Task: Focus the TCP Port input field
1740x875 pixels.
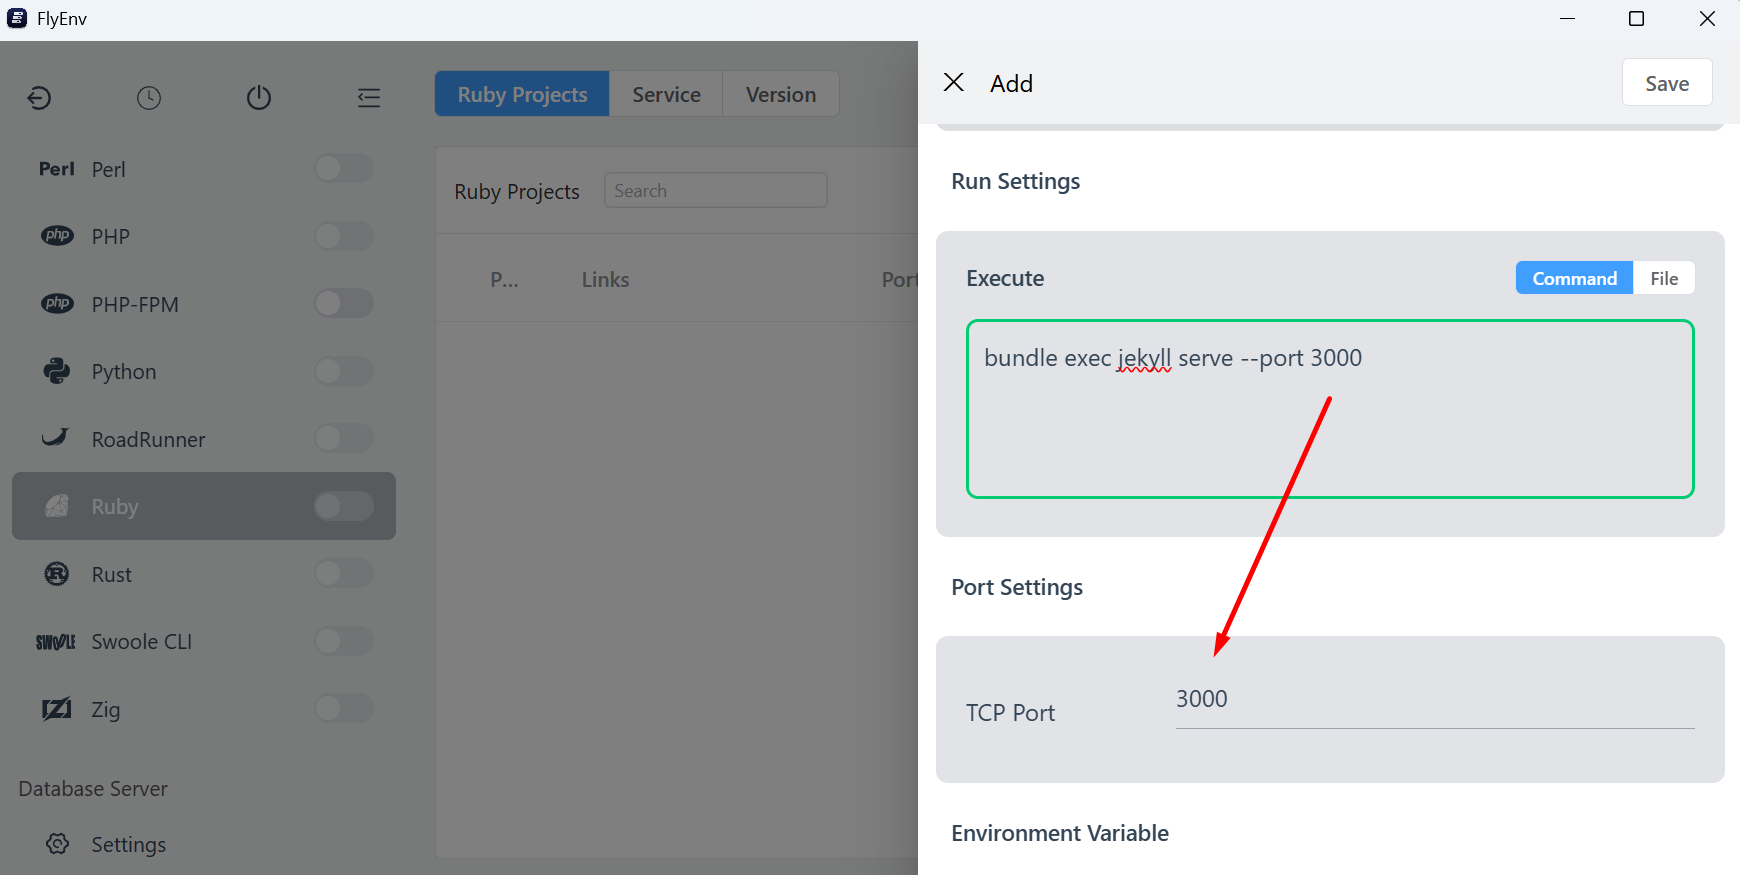Action: 1435,700
